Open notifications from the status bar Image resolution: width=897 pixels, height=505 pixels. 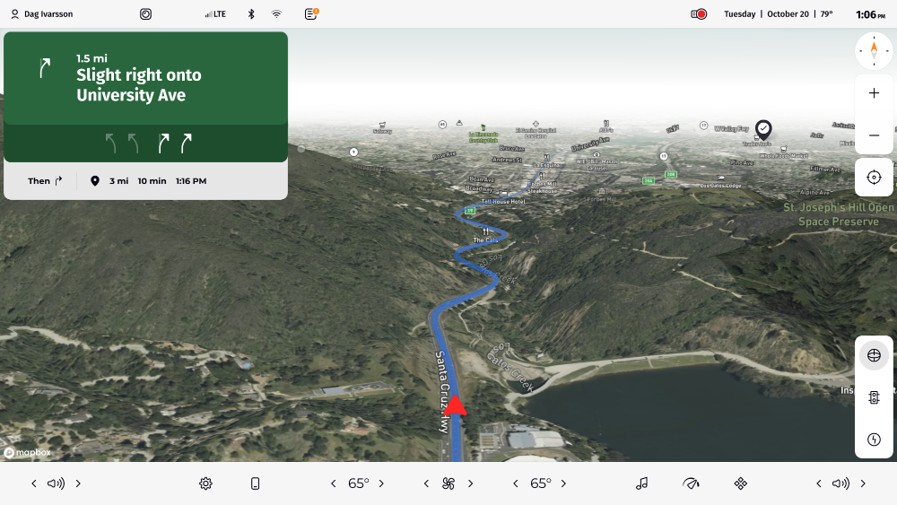click(x=311, y=14)
